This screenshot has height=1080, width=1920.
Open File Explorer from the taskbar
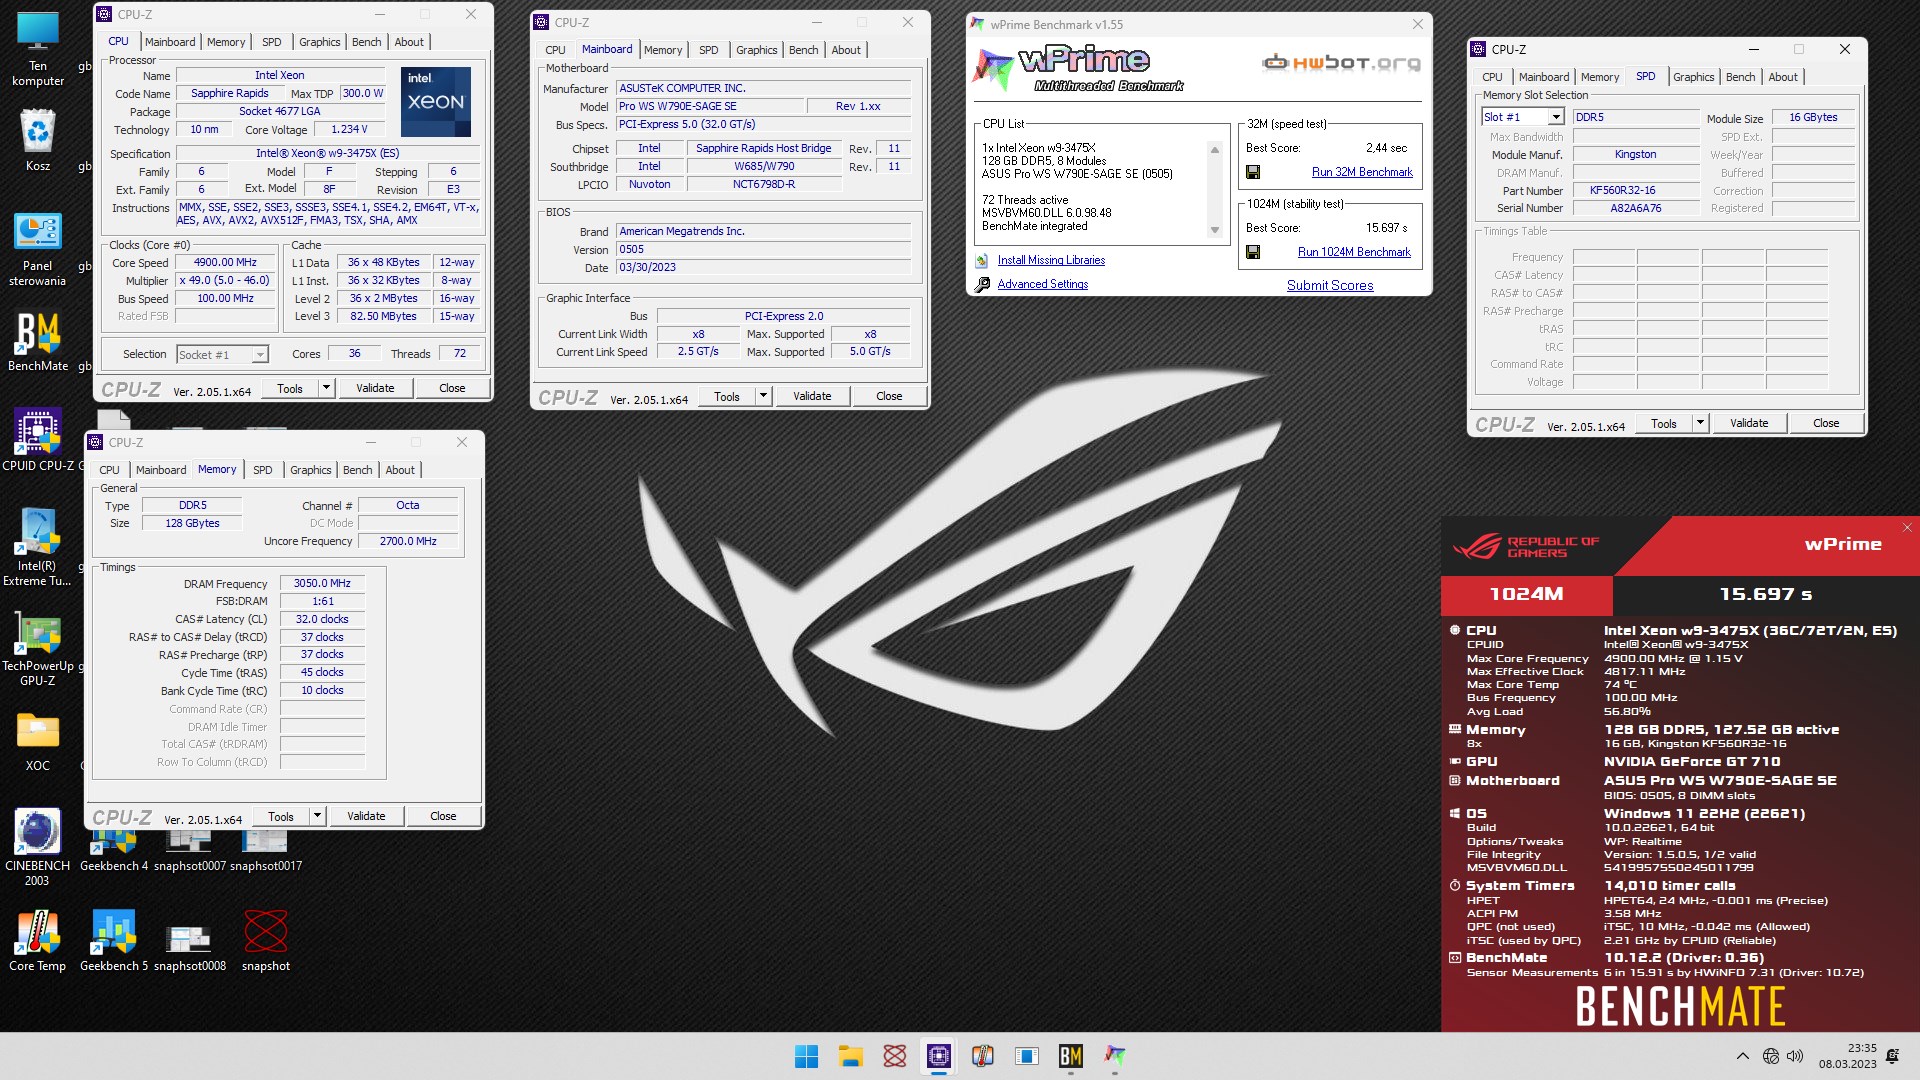[x=850, y=1056]
